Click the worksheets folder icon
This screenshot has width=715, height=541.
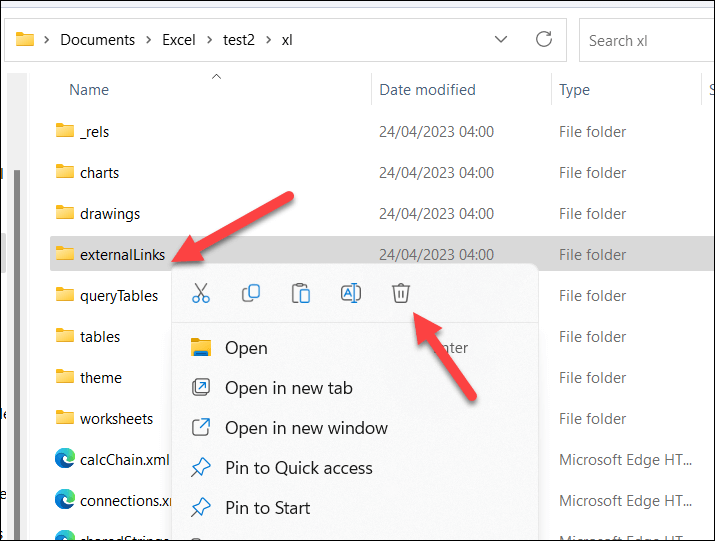(65, 417)
